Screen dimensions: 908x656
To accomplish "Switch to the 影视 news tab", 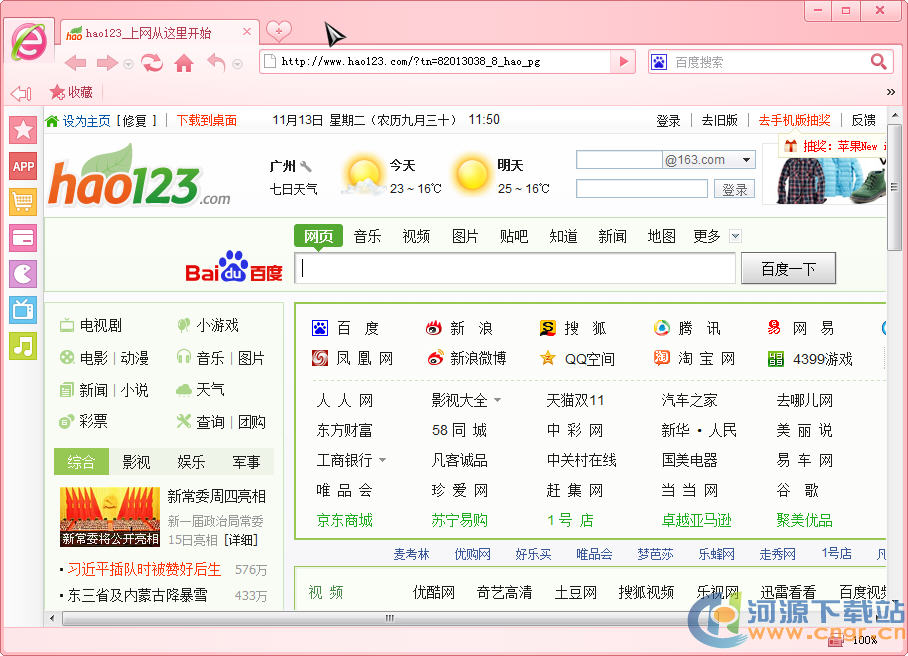I will (136, 462).
